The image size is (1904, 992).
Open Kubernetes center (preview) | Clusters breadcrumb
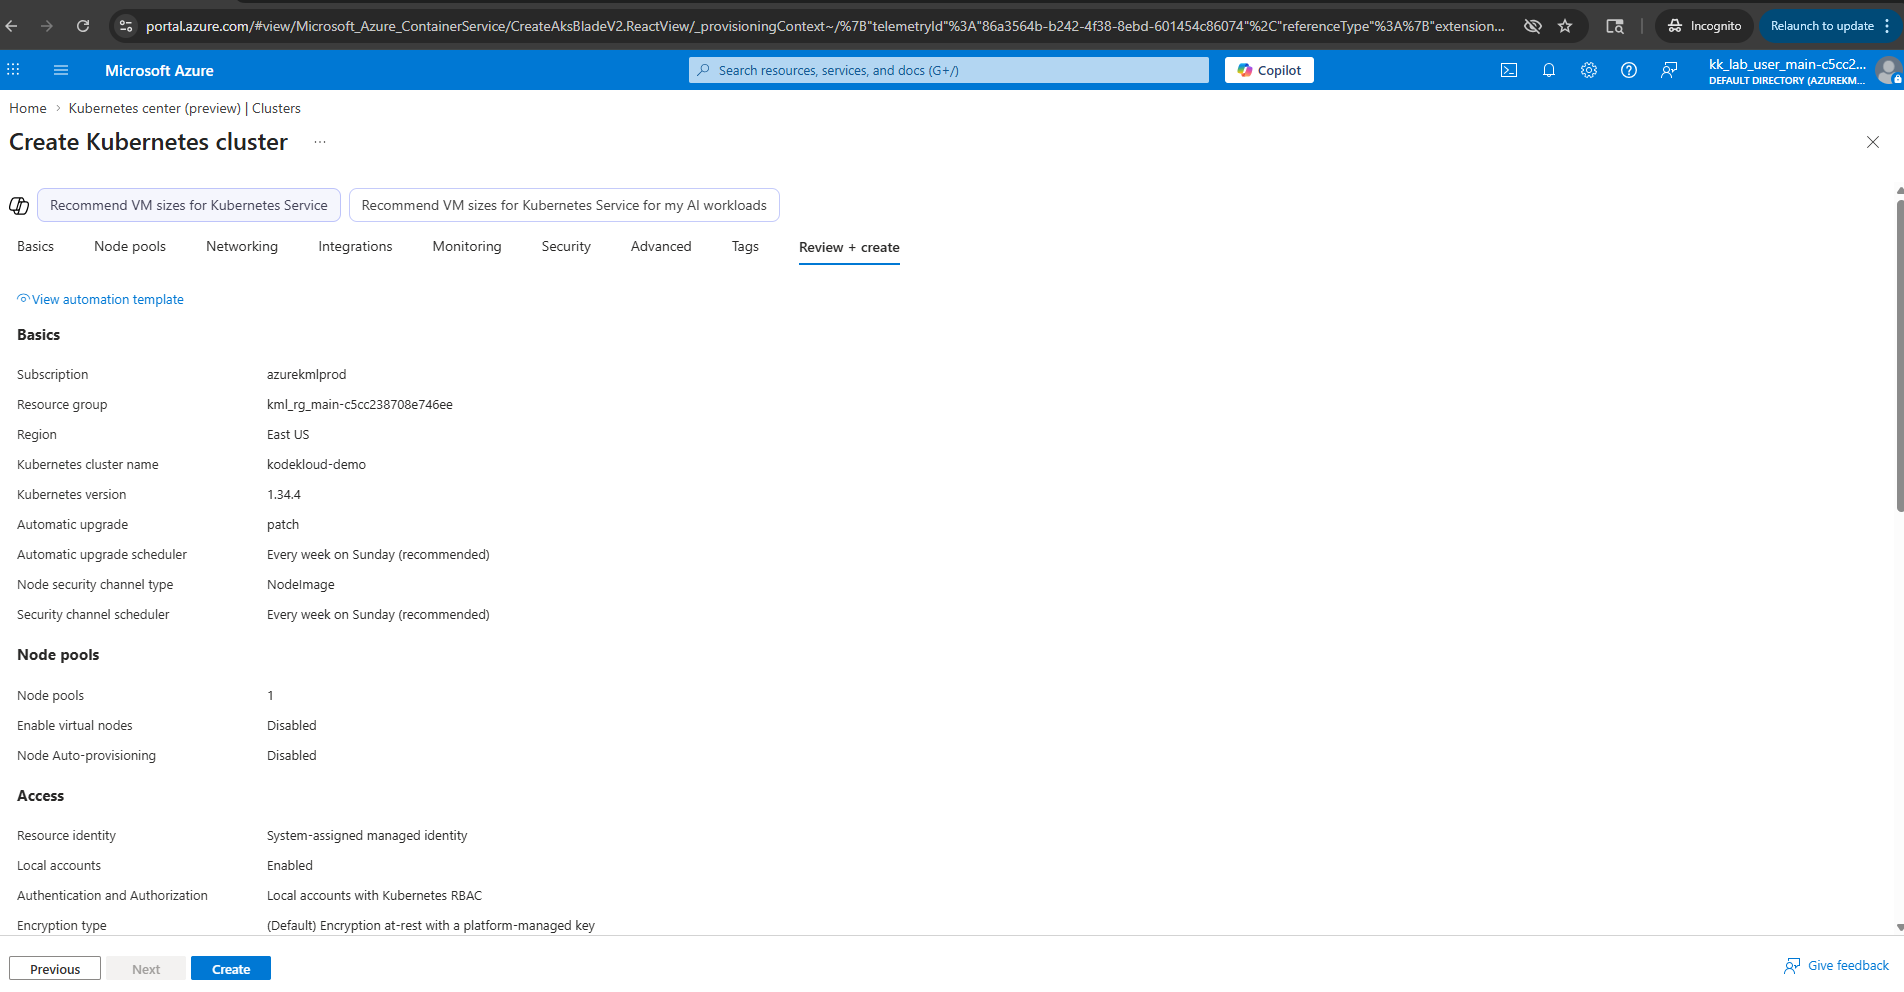pyautogui.click(x=185, y=109)
